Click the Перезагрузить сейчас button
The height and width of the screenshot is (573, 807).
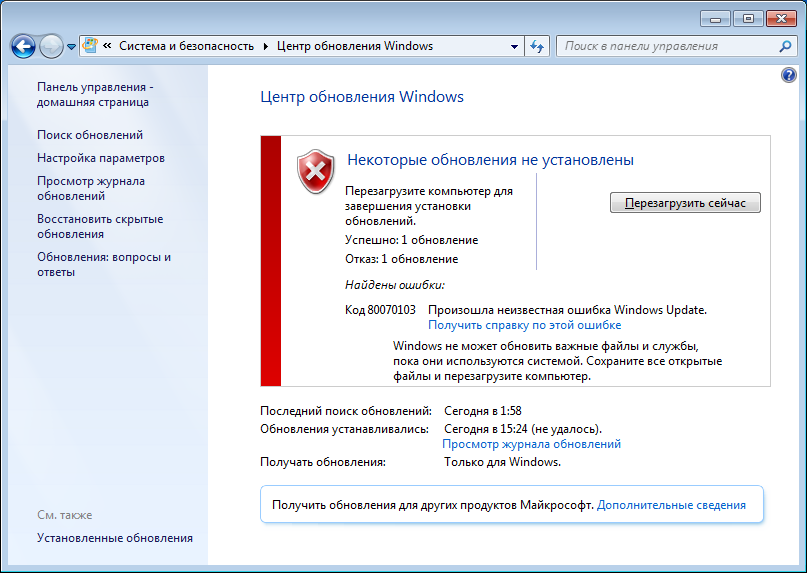(x=685, y=203)
